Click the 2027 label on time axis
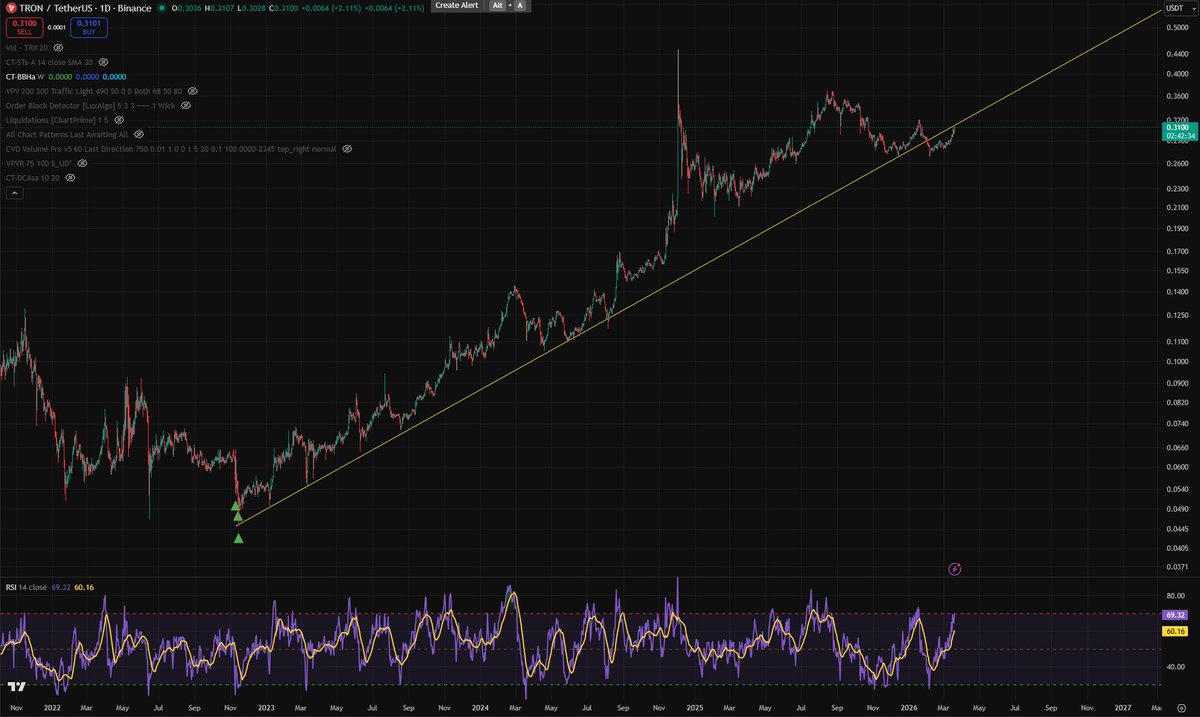Image resolution: width=1200 pixels, height=717 pixels. pos(1123,706)
